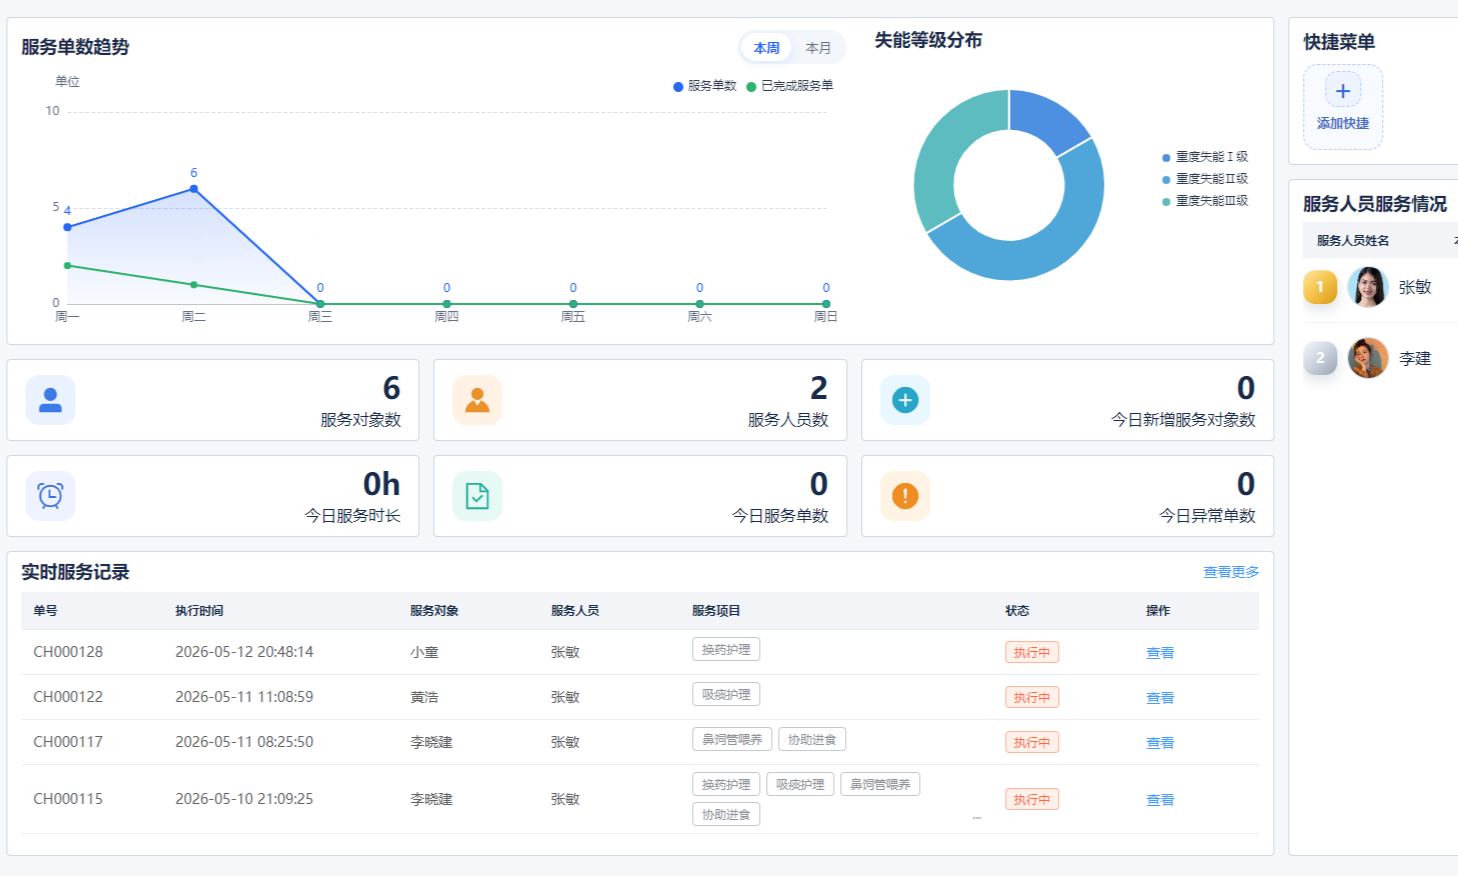The image size is (1458, 876).
Task: Click order number CH000122
Action: 68,697
